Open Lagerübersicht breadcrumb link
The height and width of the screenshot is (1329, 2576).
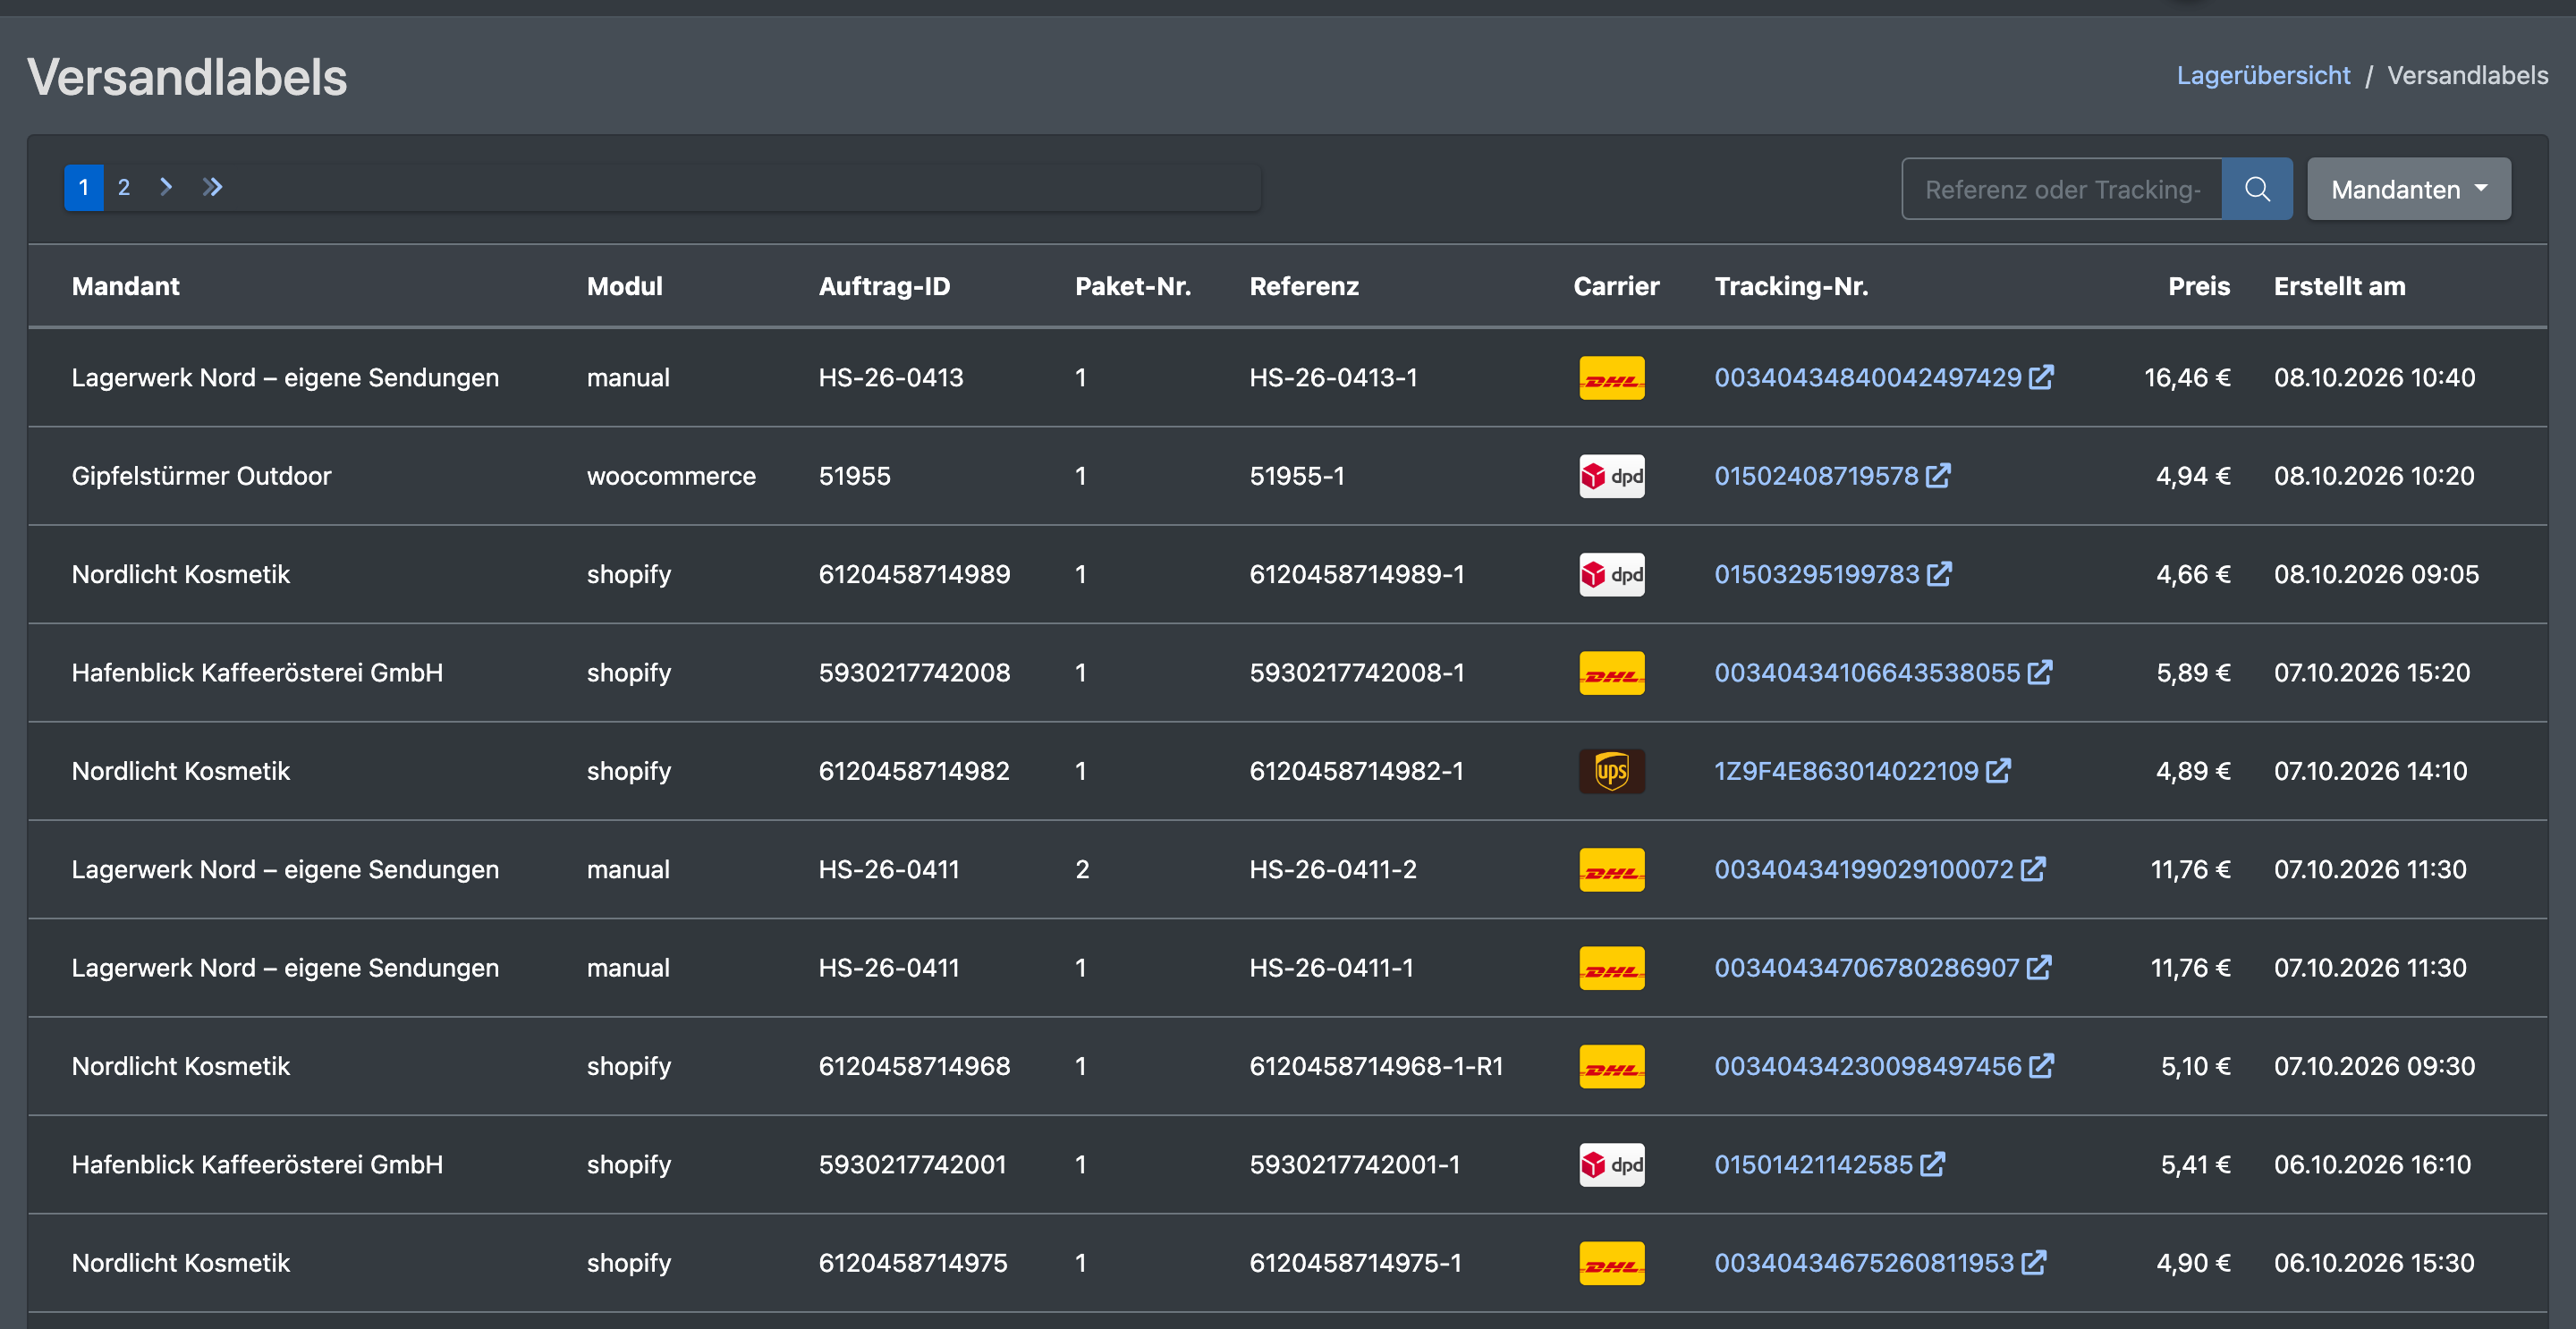pyautogui.click(x=2263, y=75)
